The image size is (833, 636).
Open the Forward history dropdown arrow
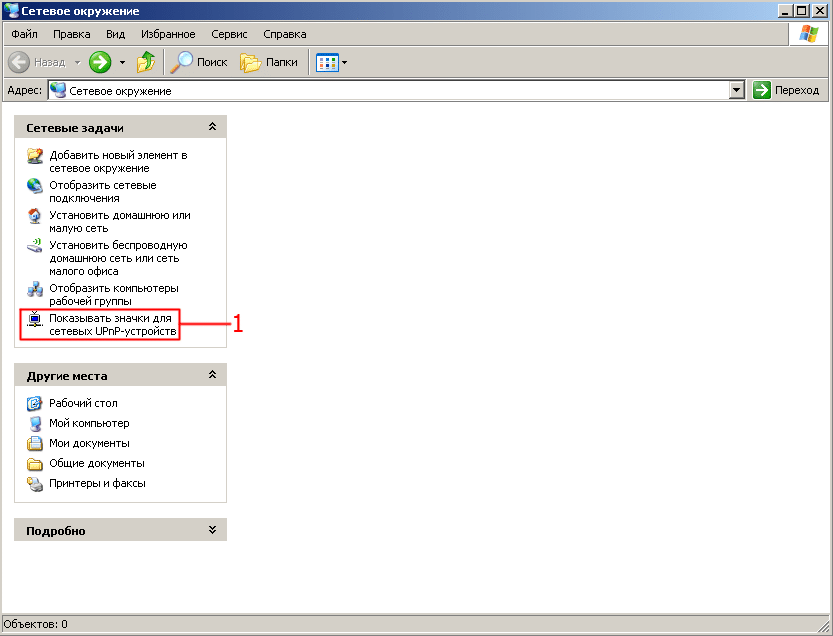click(122, 63)
